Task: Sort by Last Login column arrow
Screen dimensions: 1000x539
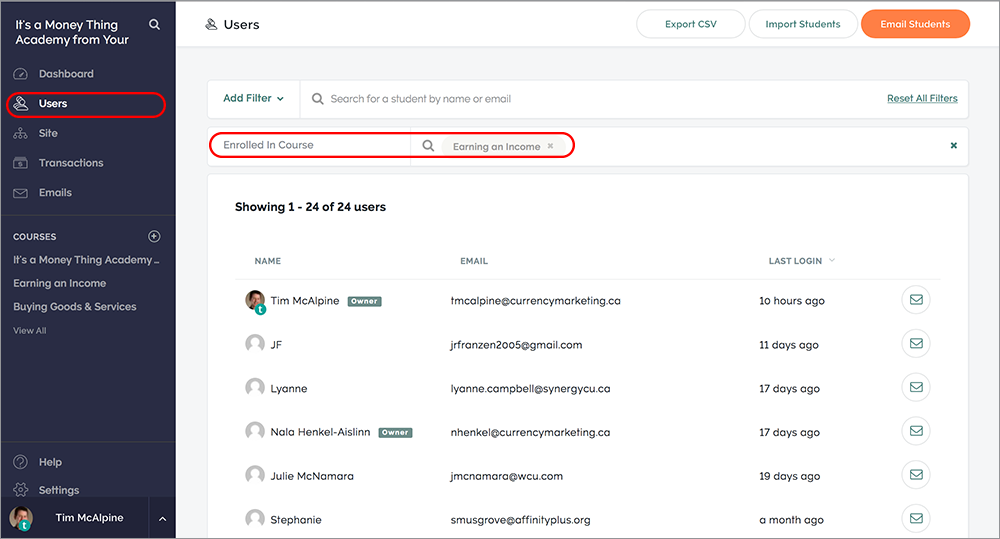Action: click(x=832, y=260)
